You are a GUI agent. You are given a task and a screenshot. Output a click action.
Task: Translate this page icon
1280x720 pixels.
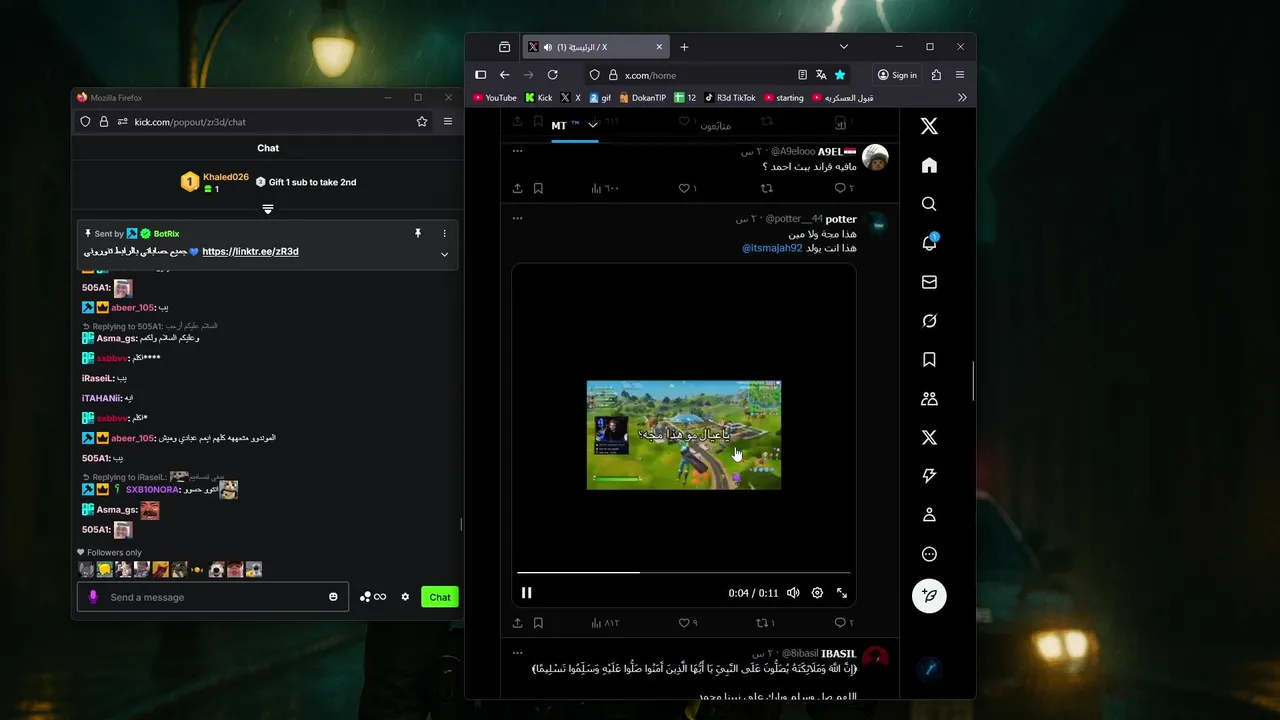click(x=821, y=75)
